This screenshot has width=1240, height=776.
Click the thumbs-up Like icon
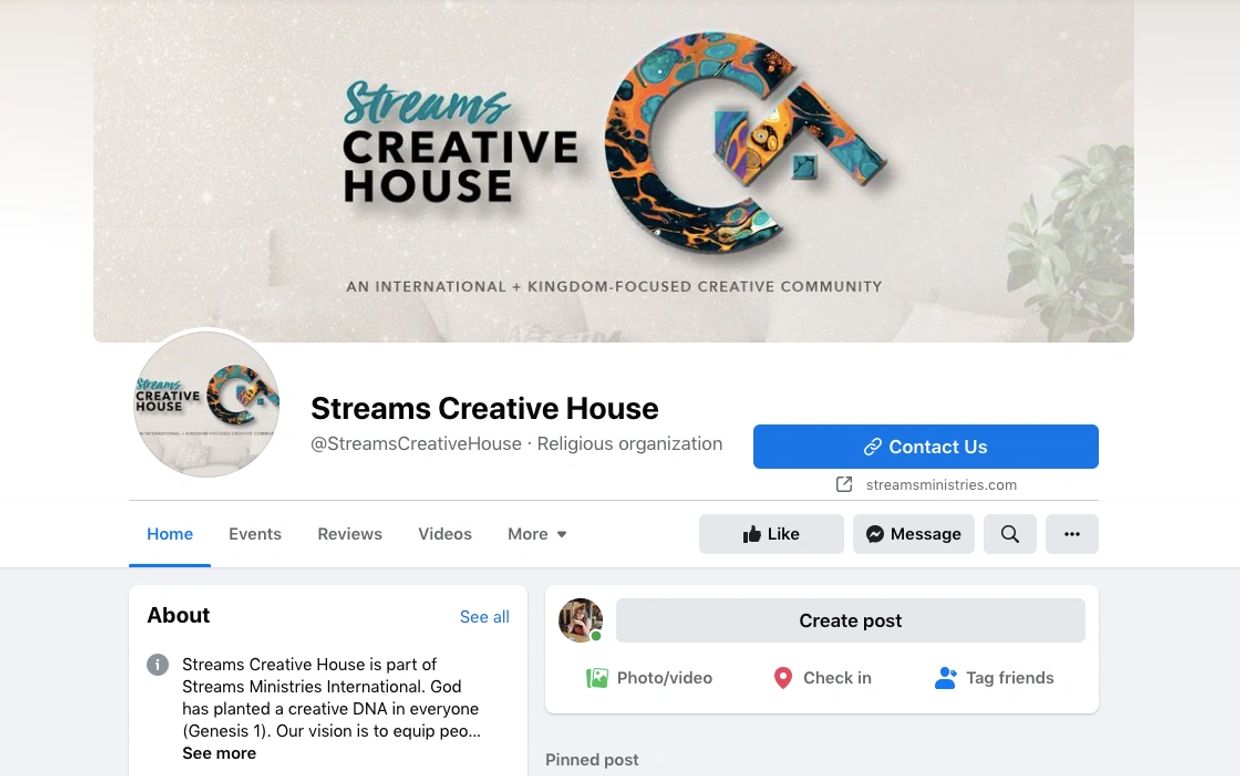[x=752, y=534]
